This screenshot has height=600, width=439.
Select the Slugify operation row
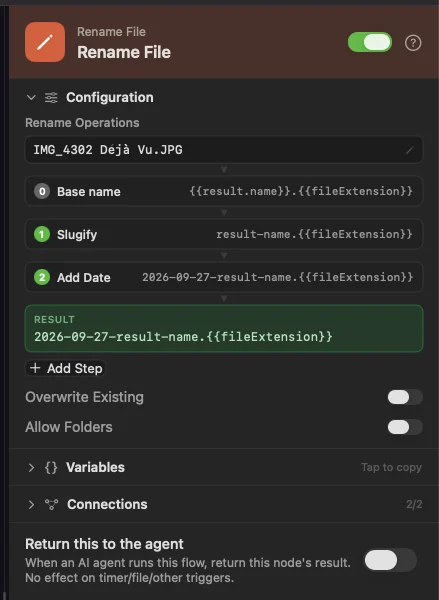click(x=224, y=234)
